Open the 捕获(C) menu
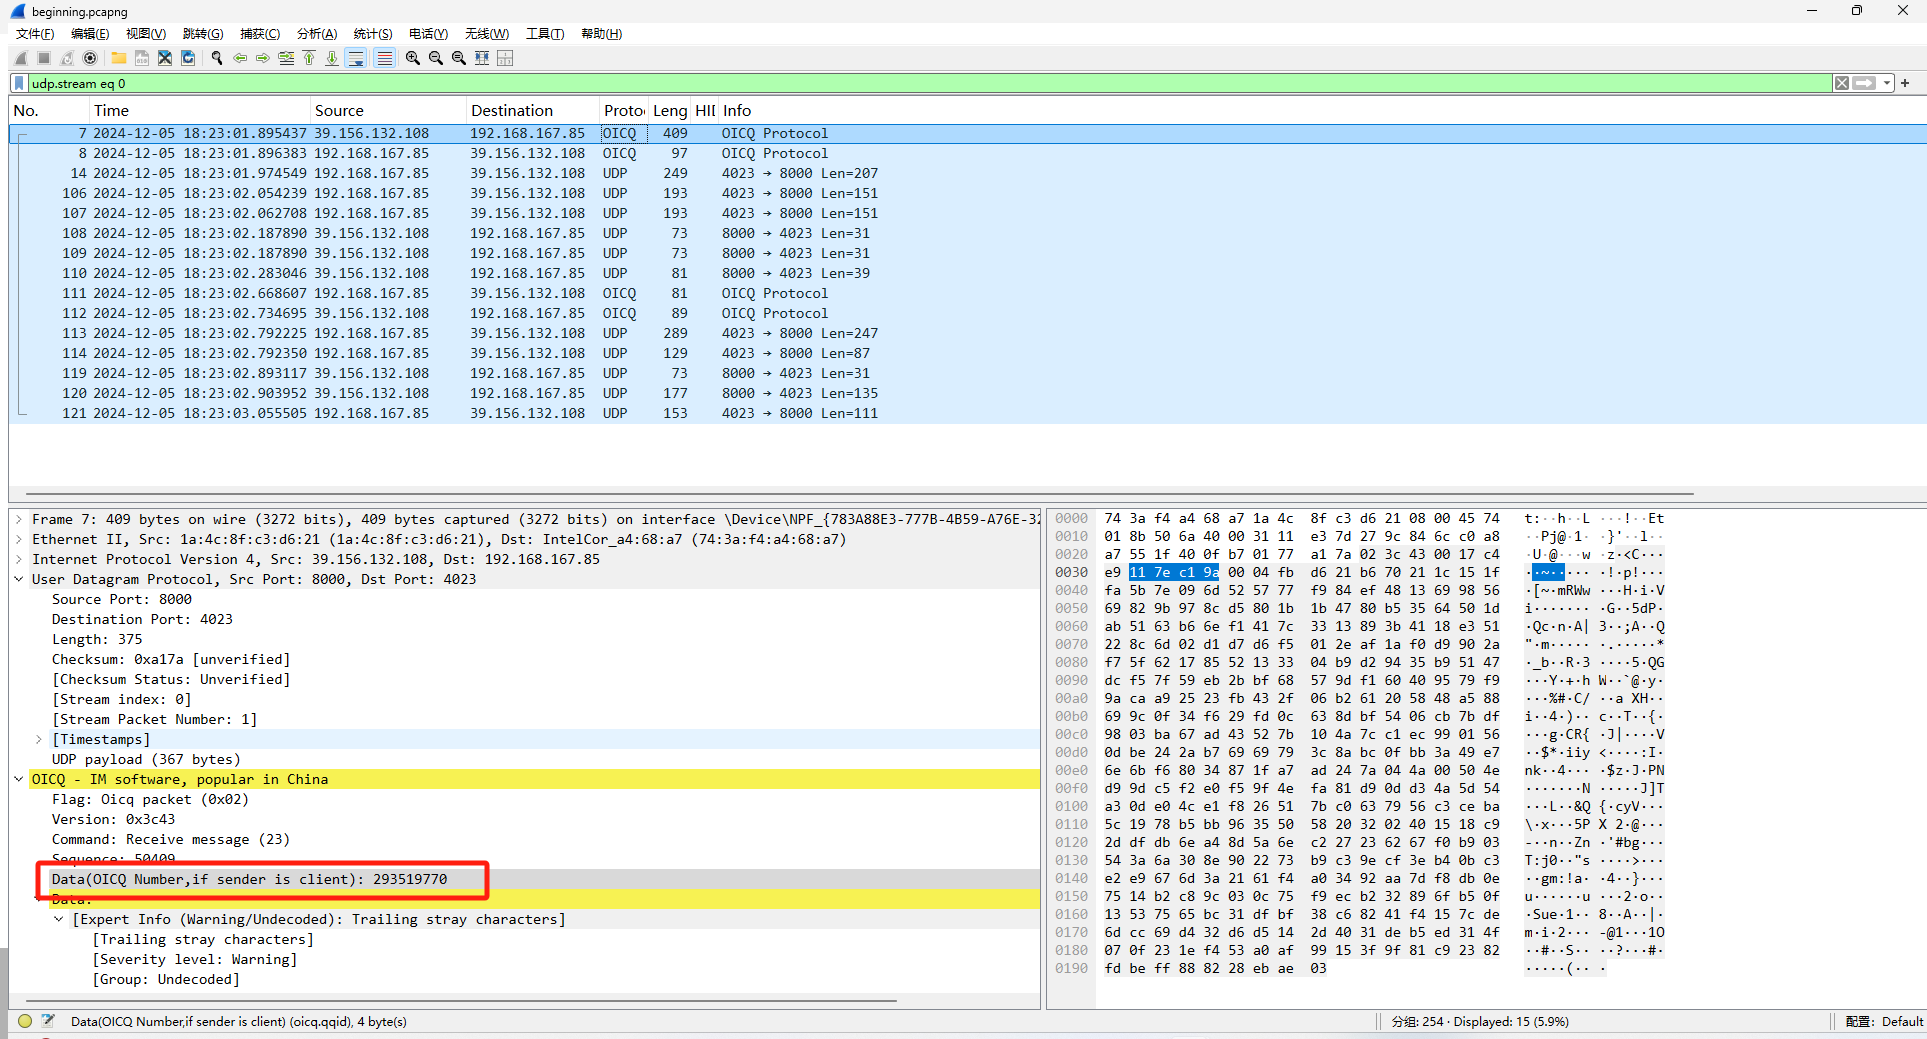Image resolution: width=1927 pixels, height=1039 pixels. (x=260, y=34)
